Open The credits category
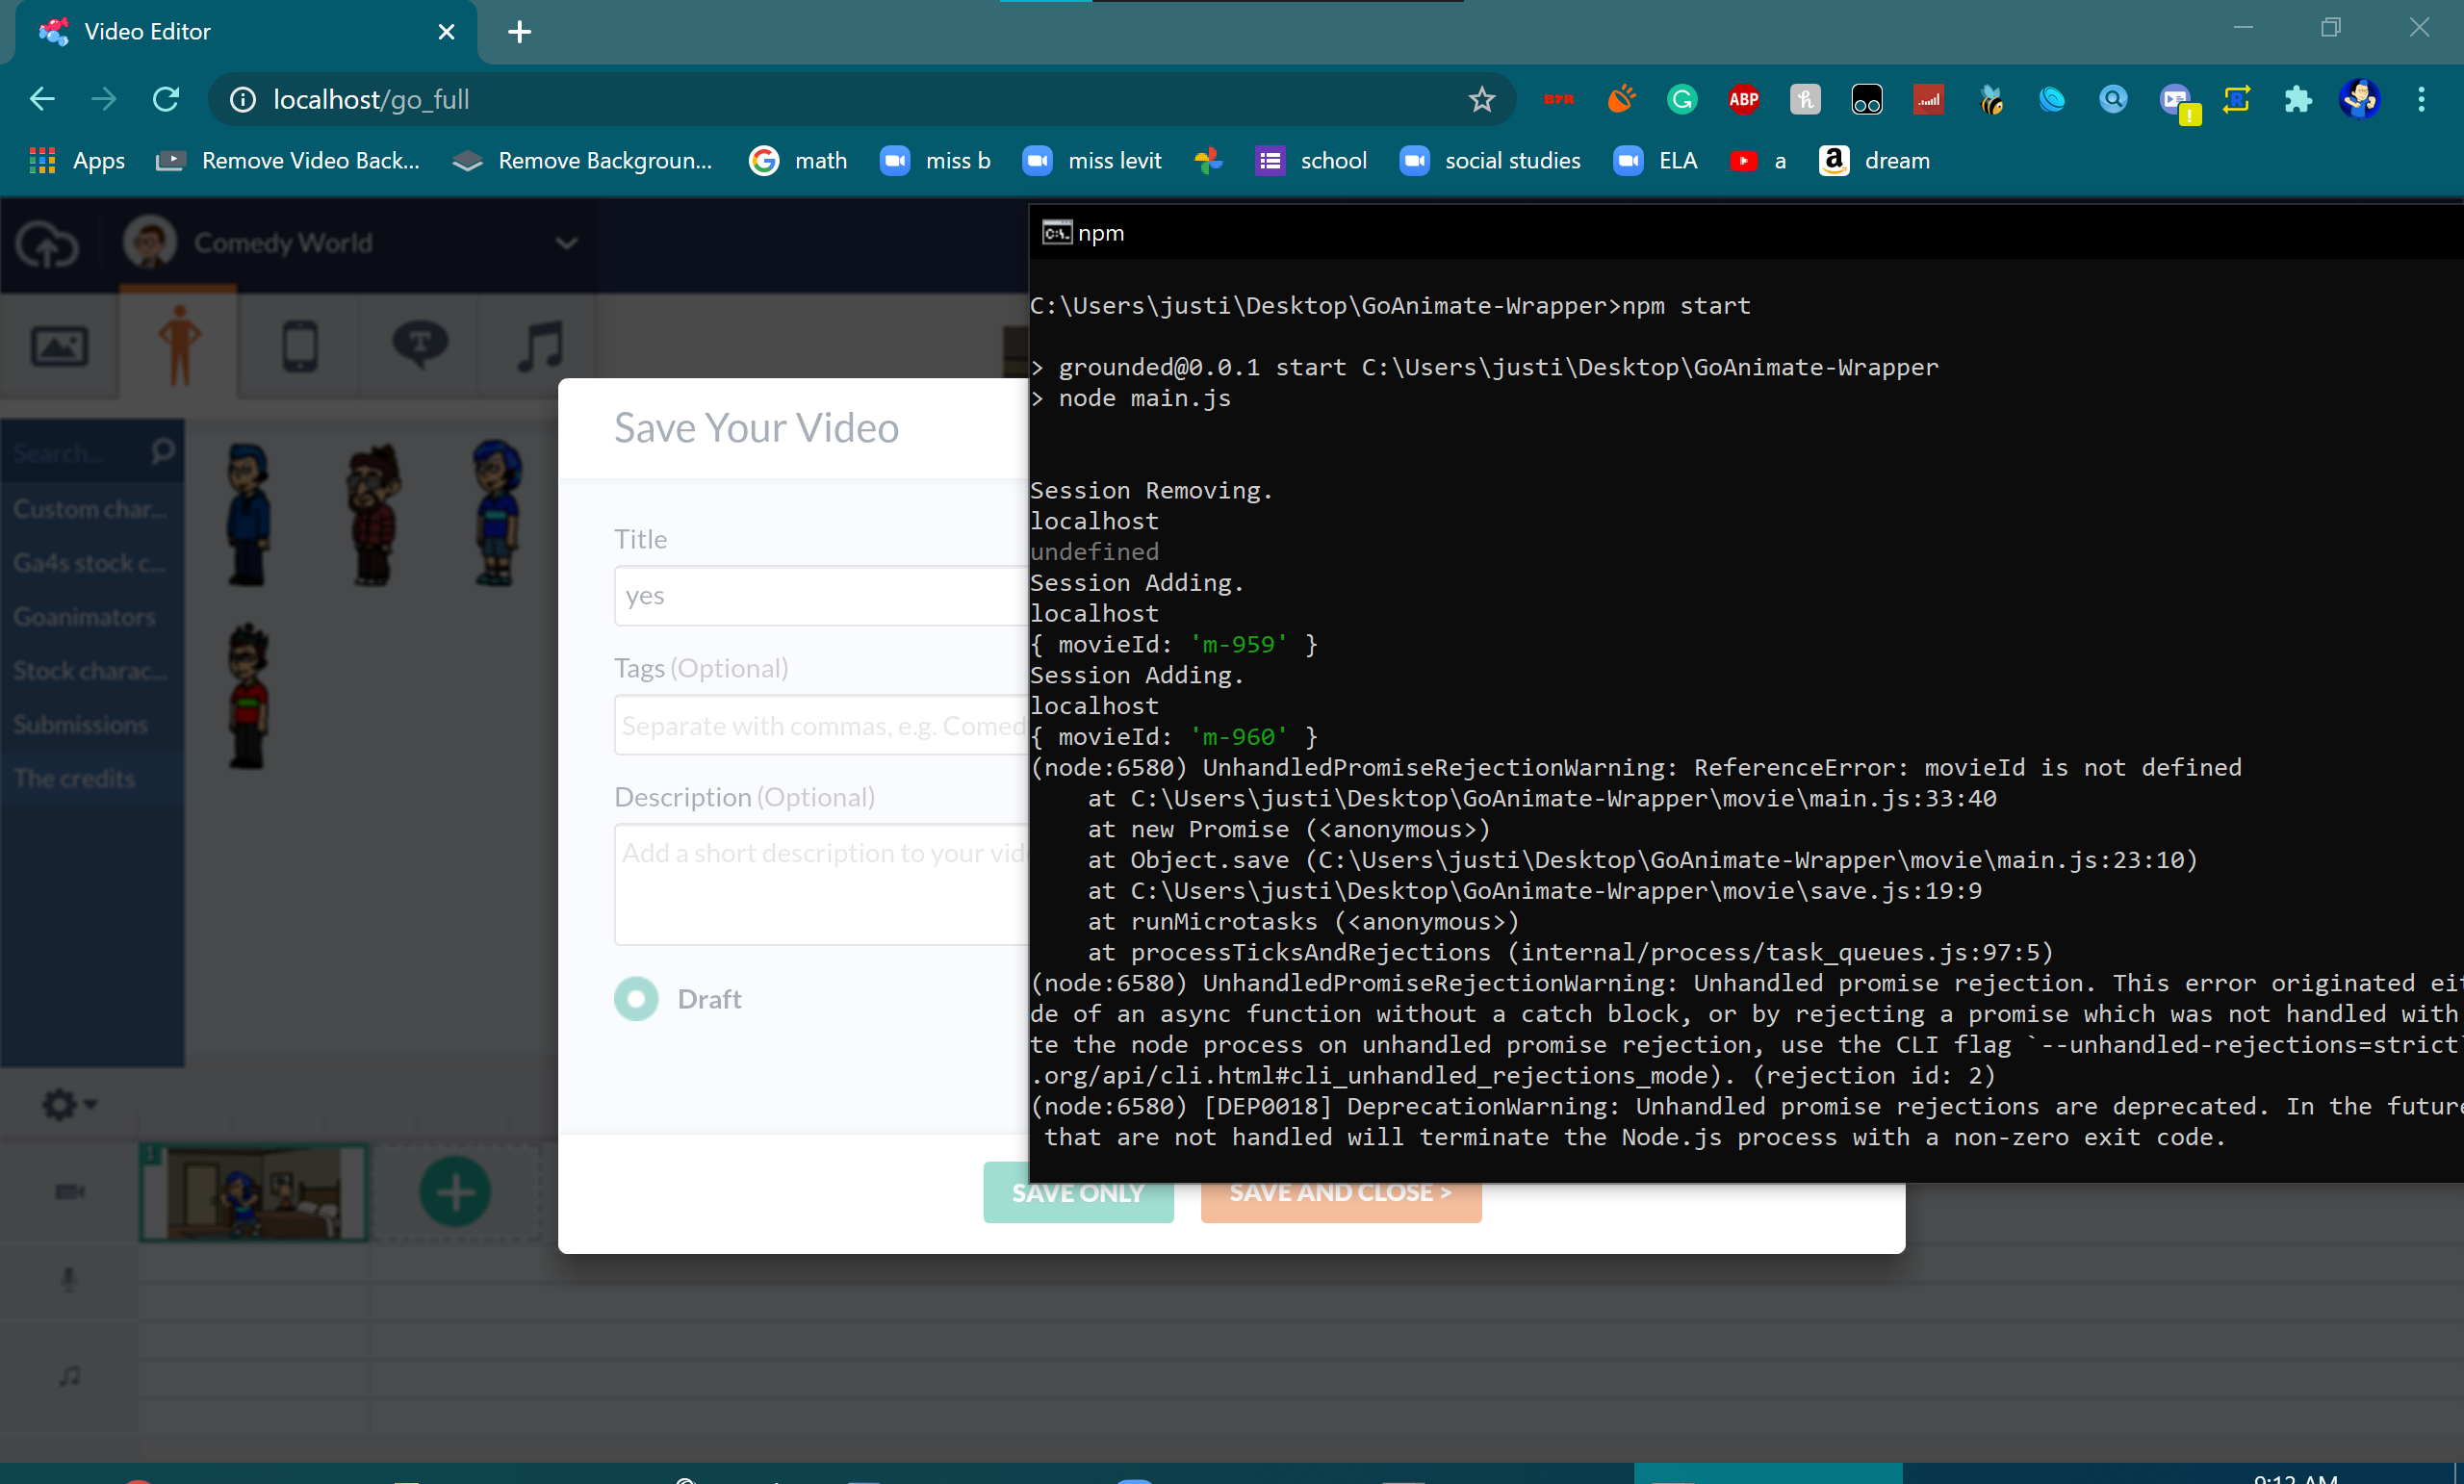Screen dimensions: 2464x1484 (74, 778)
